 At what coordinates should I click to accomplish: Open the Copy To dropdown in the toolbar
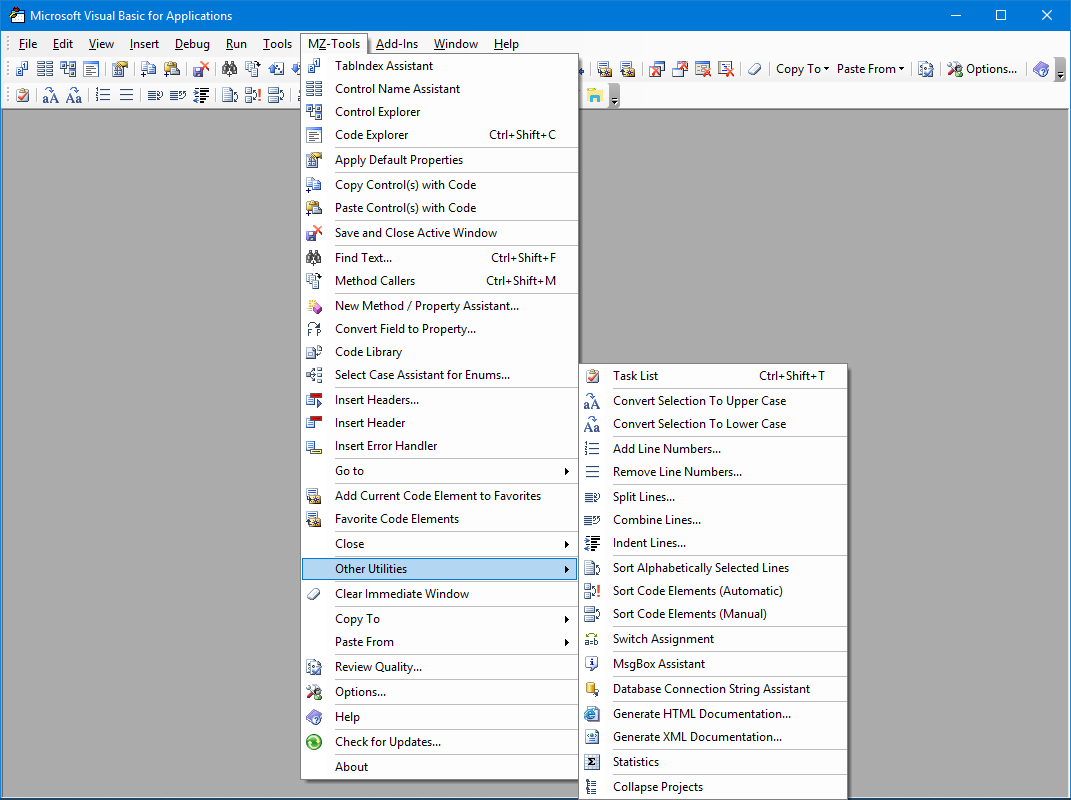tap(803, 69)
